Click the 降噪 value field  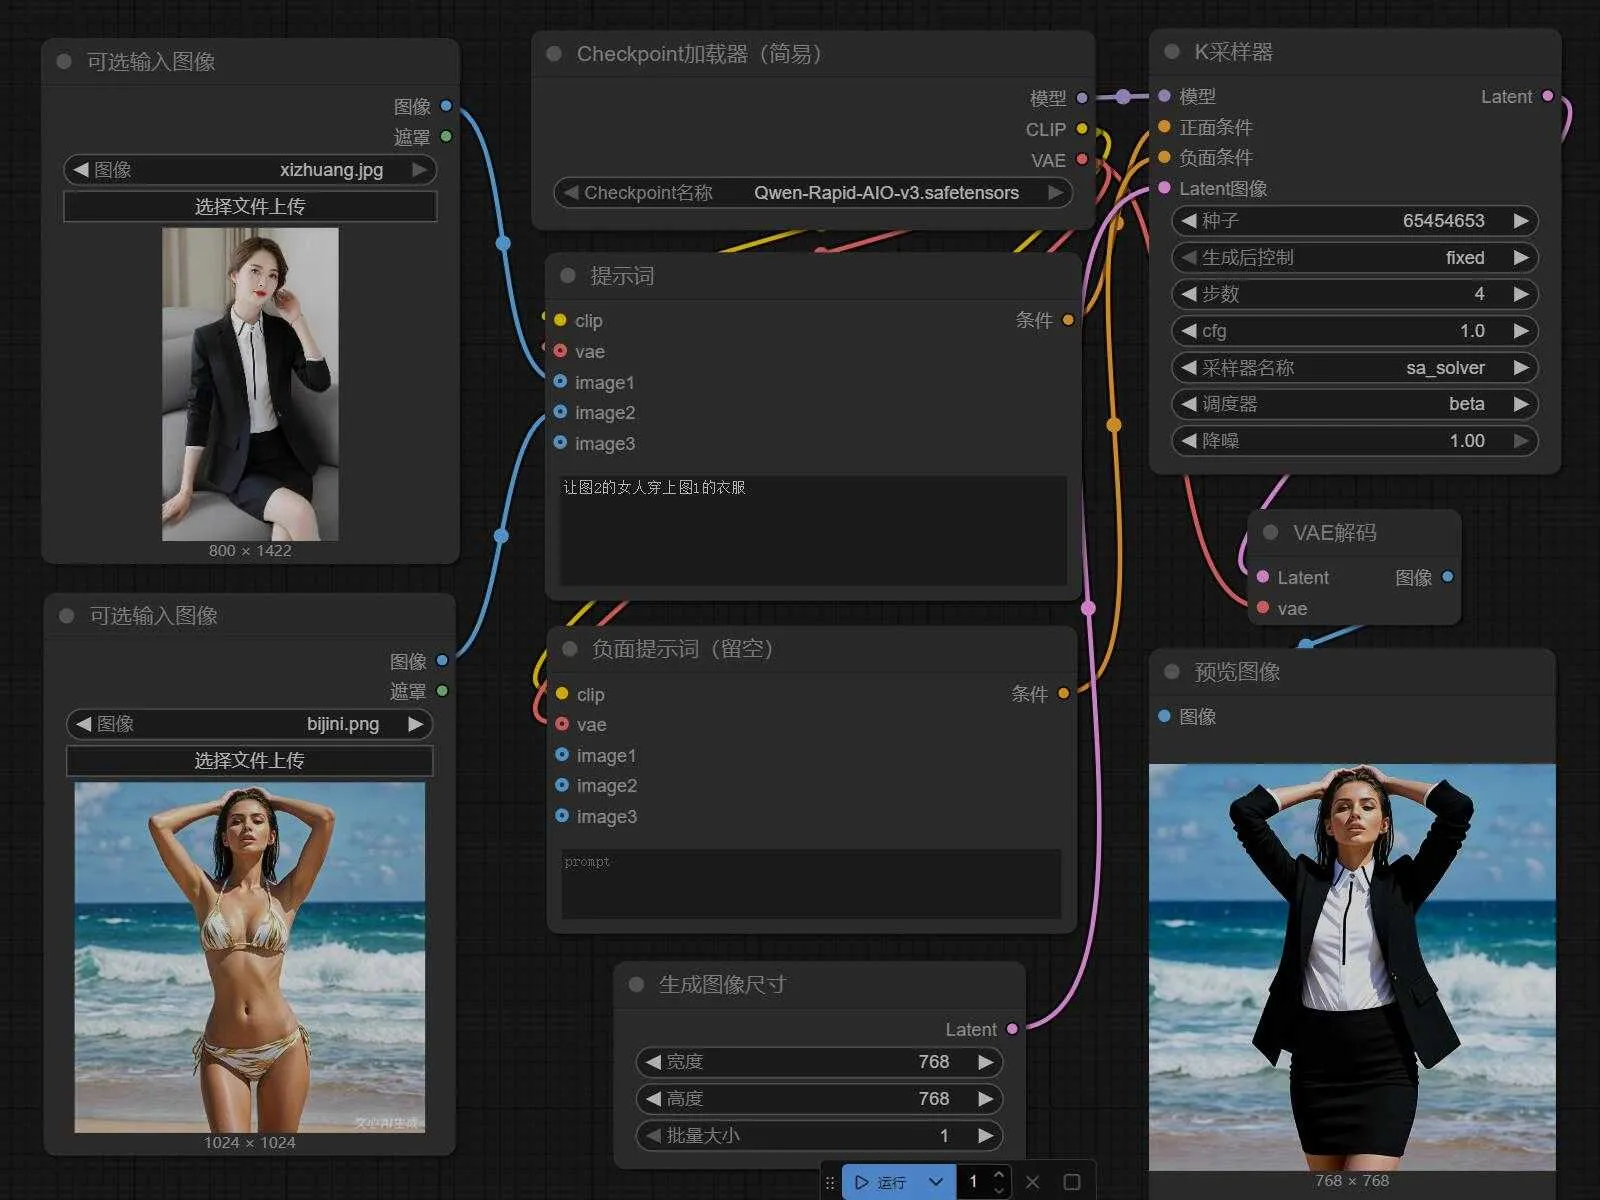click(x=1354, y=441)
